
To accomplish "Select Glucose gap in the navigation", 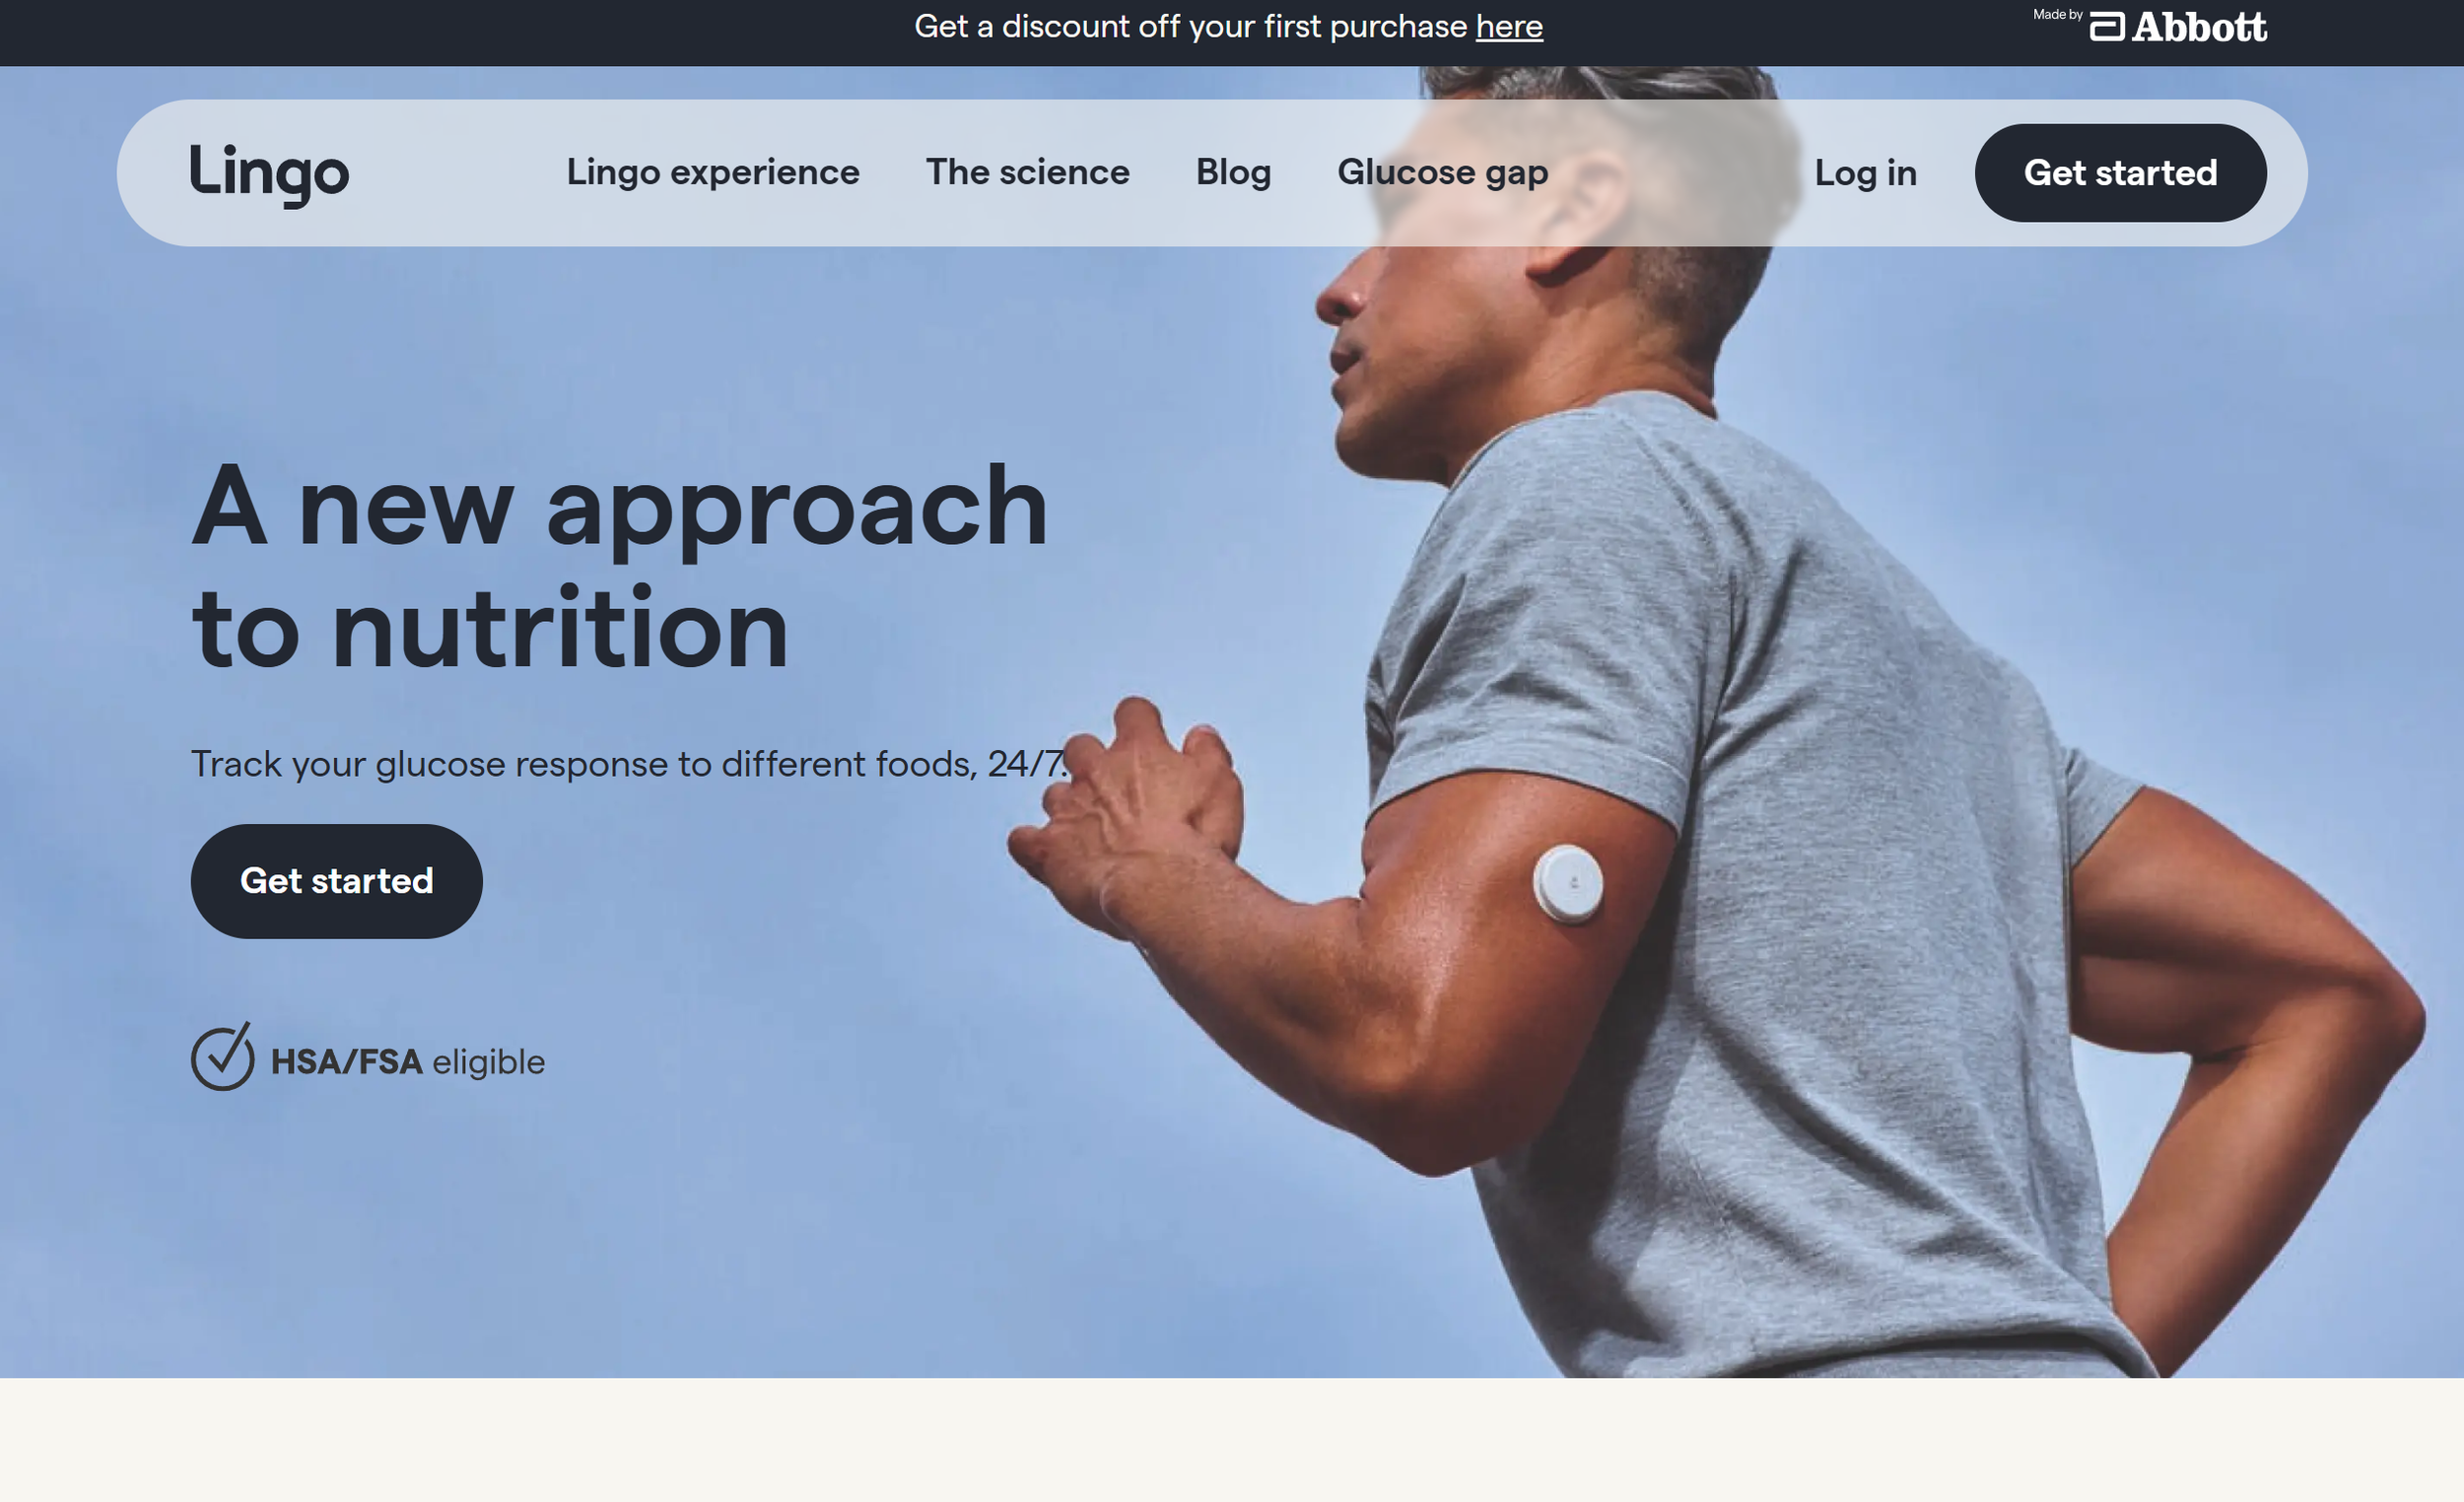I will (1443, 173).
